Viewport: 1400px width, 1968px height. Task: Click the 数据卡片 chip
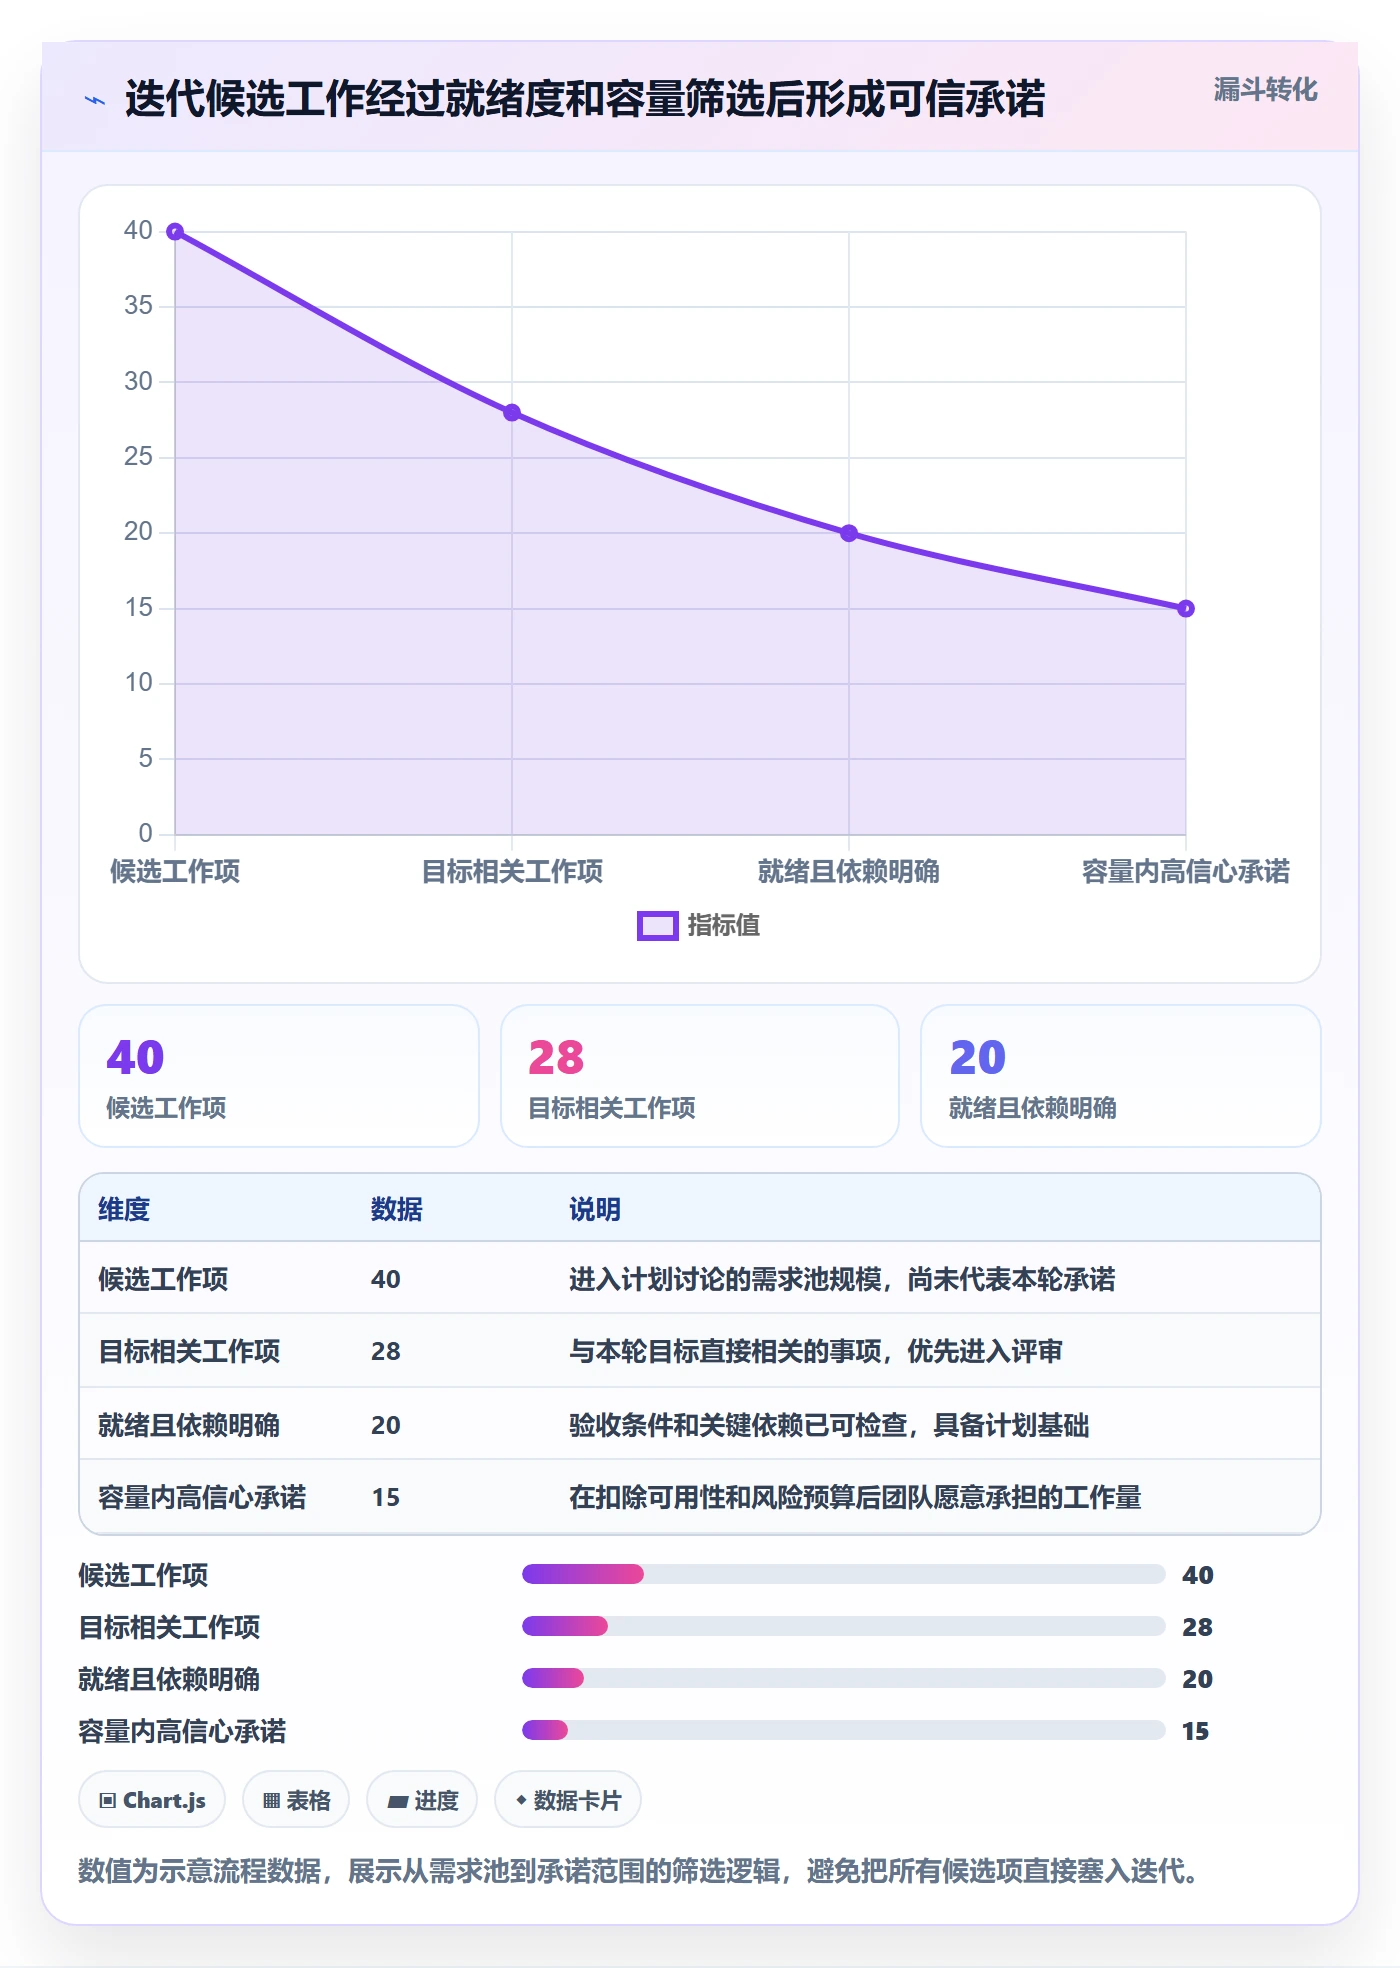[x=568, y=1800]
